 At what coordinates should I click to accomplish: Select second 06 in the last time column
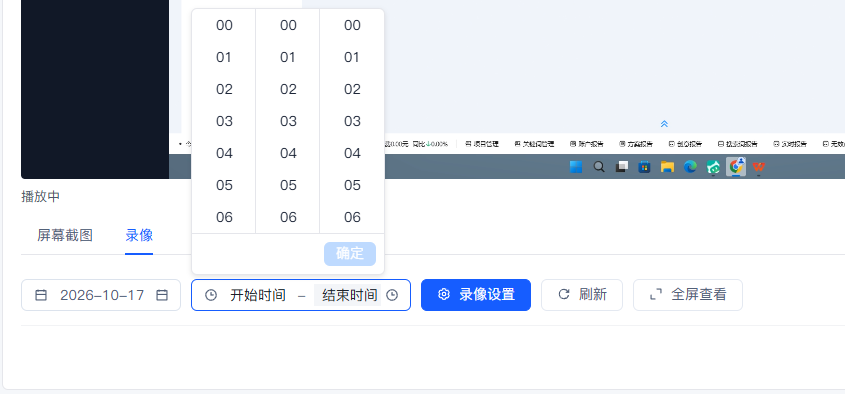click(352, 217)
